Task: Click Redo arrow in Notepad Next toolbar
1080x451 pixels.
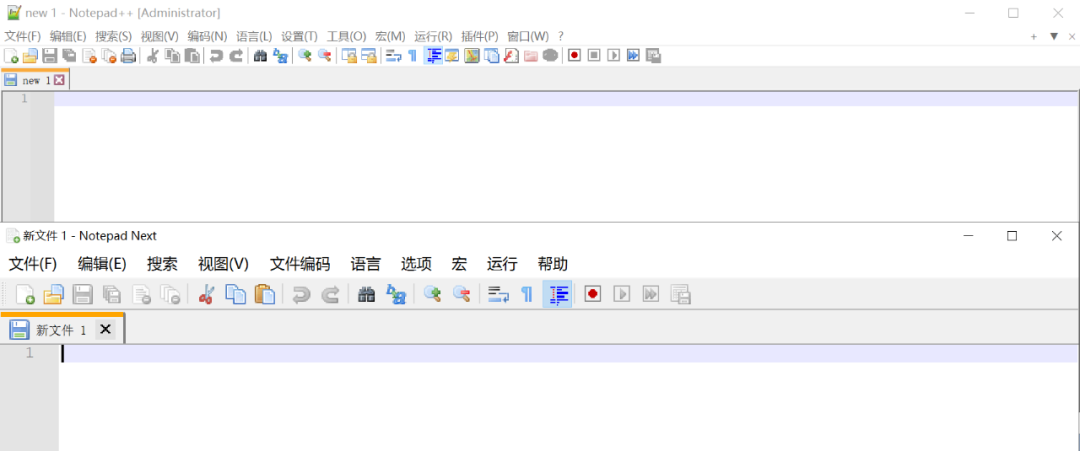Action: pos(331,294)
